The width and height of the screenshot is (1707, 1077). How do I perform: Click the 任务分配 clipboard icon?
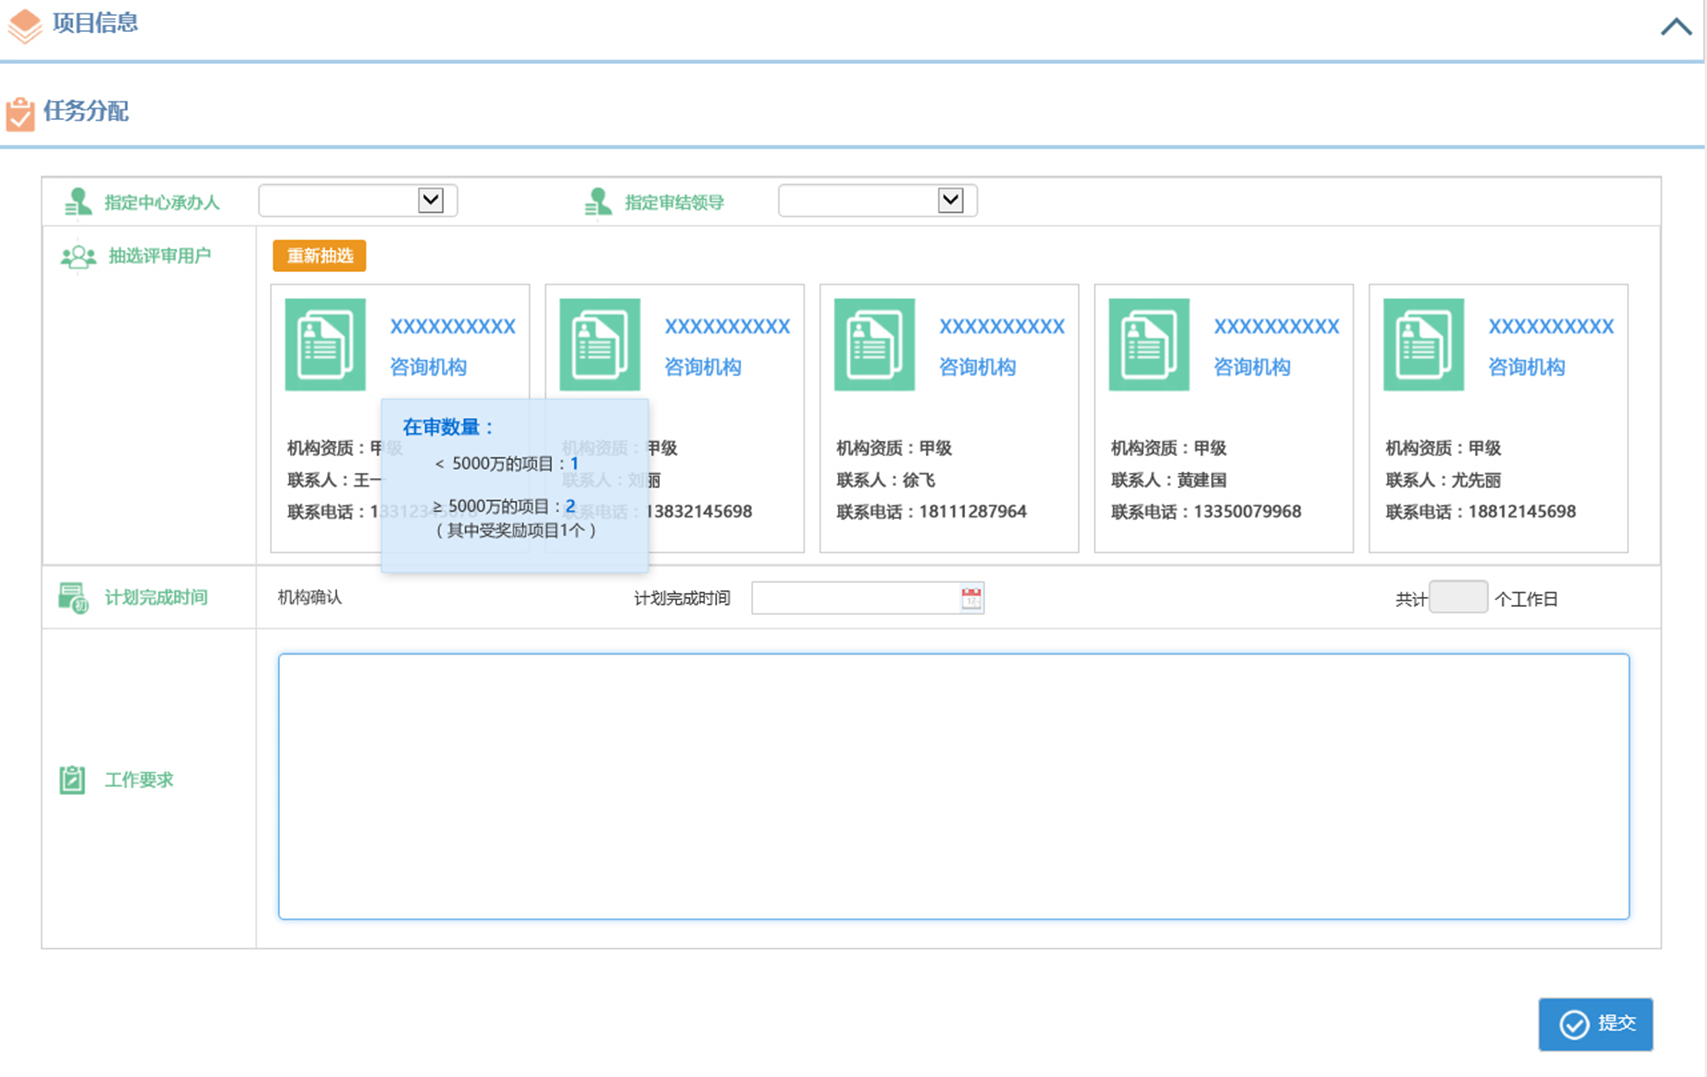(20, 113)
